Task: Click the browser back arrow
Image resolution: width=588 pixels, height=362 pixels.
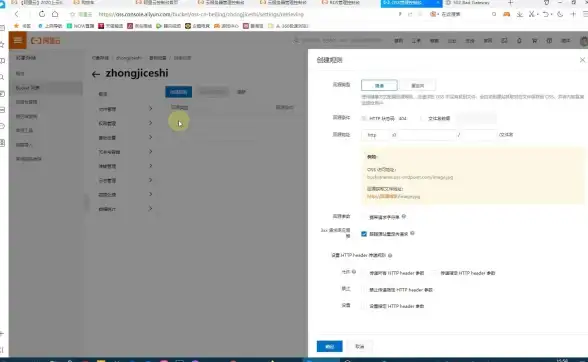Action: tap(16, 14)
